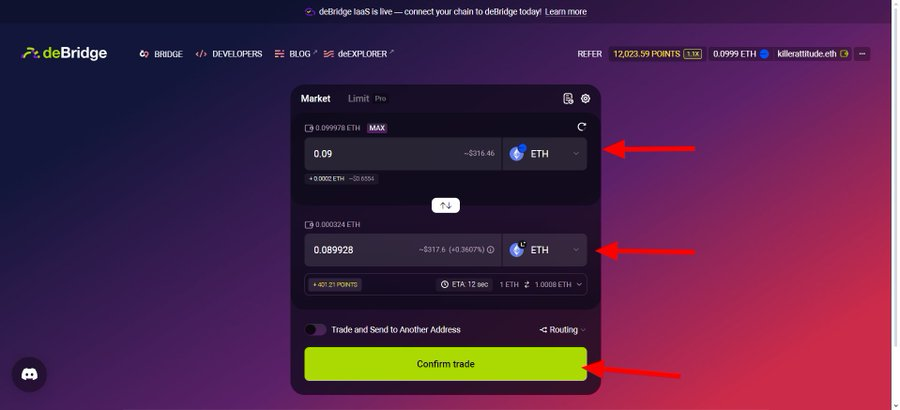This screenshot has height=410, width=900.
Task: Toggle Trade and Send to Another Address
Action: click(315, 330)
